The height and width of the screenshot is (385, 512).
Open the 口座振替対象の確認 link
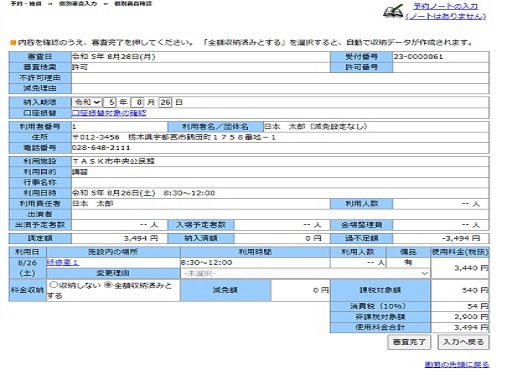tap(109, 113)
